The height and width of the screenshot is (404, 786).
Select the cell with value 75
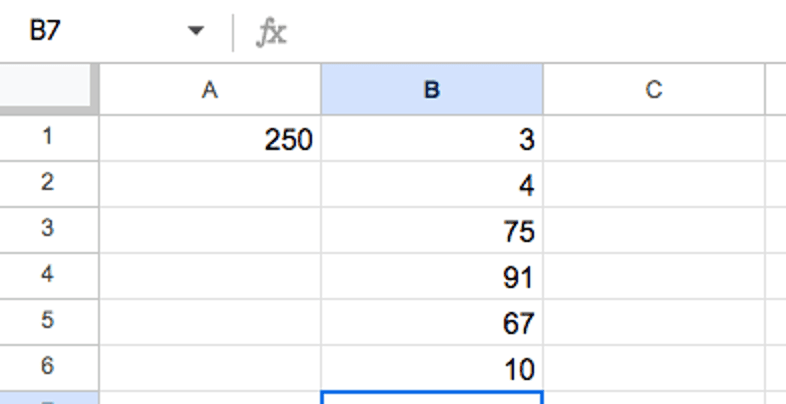pyautogui.click(x=432, y=231)
